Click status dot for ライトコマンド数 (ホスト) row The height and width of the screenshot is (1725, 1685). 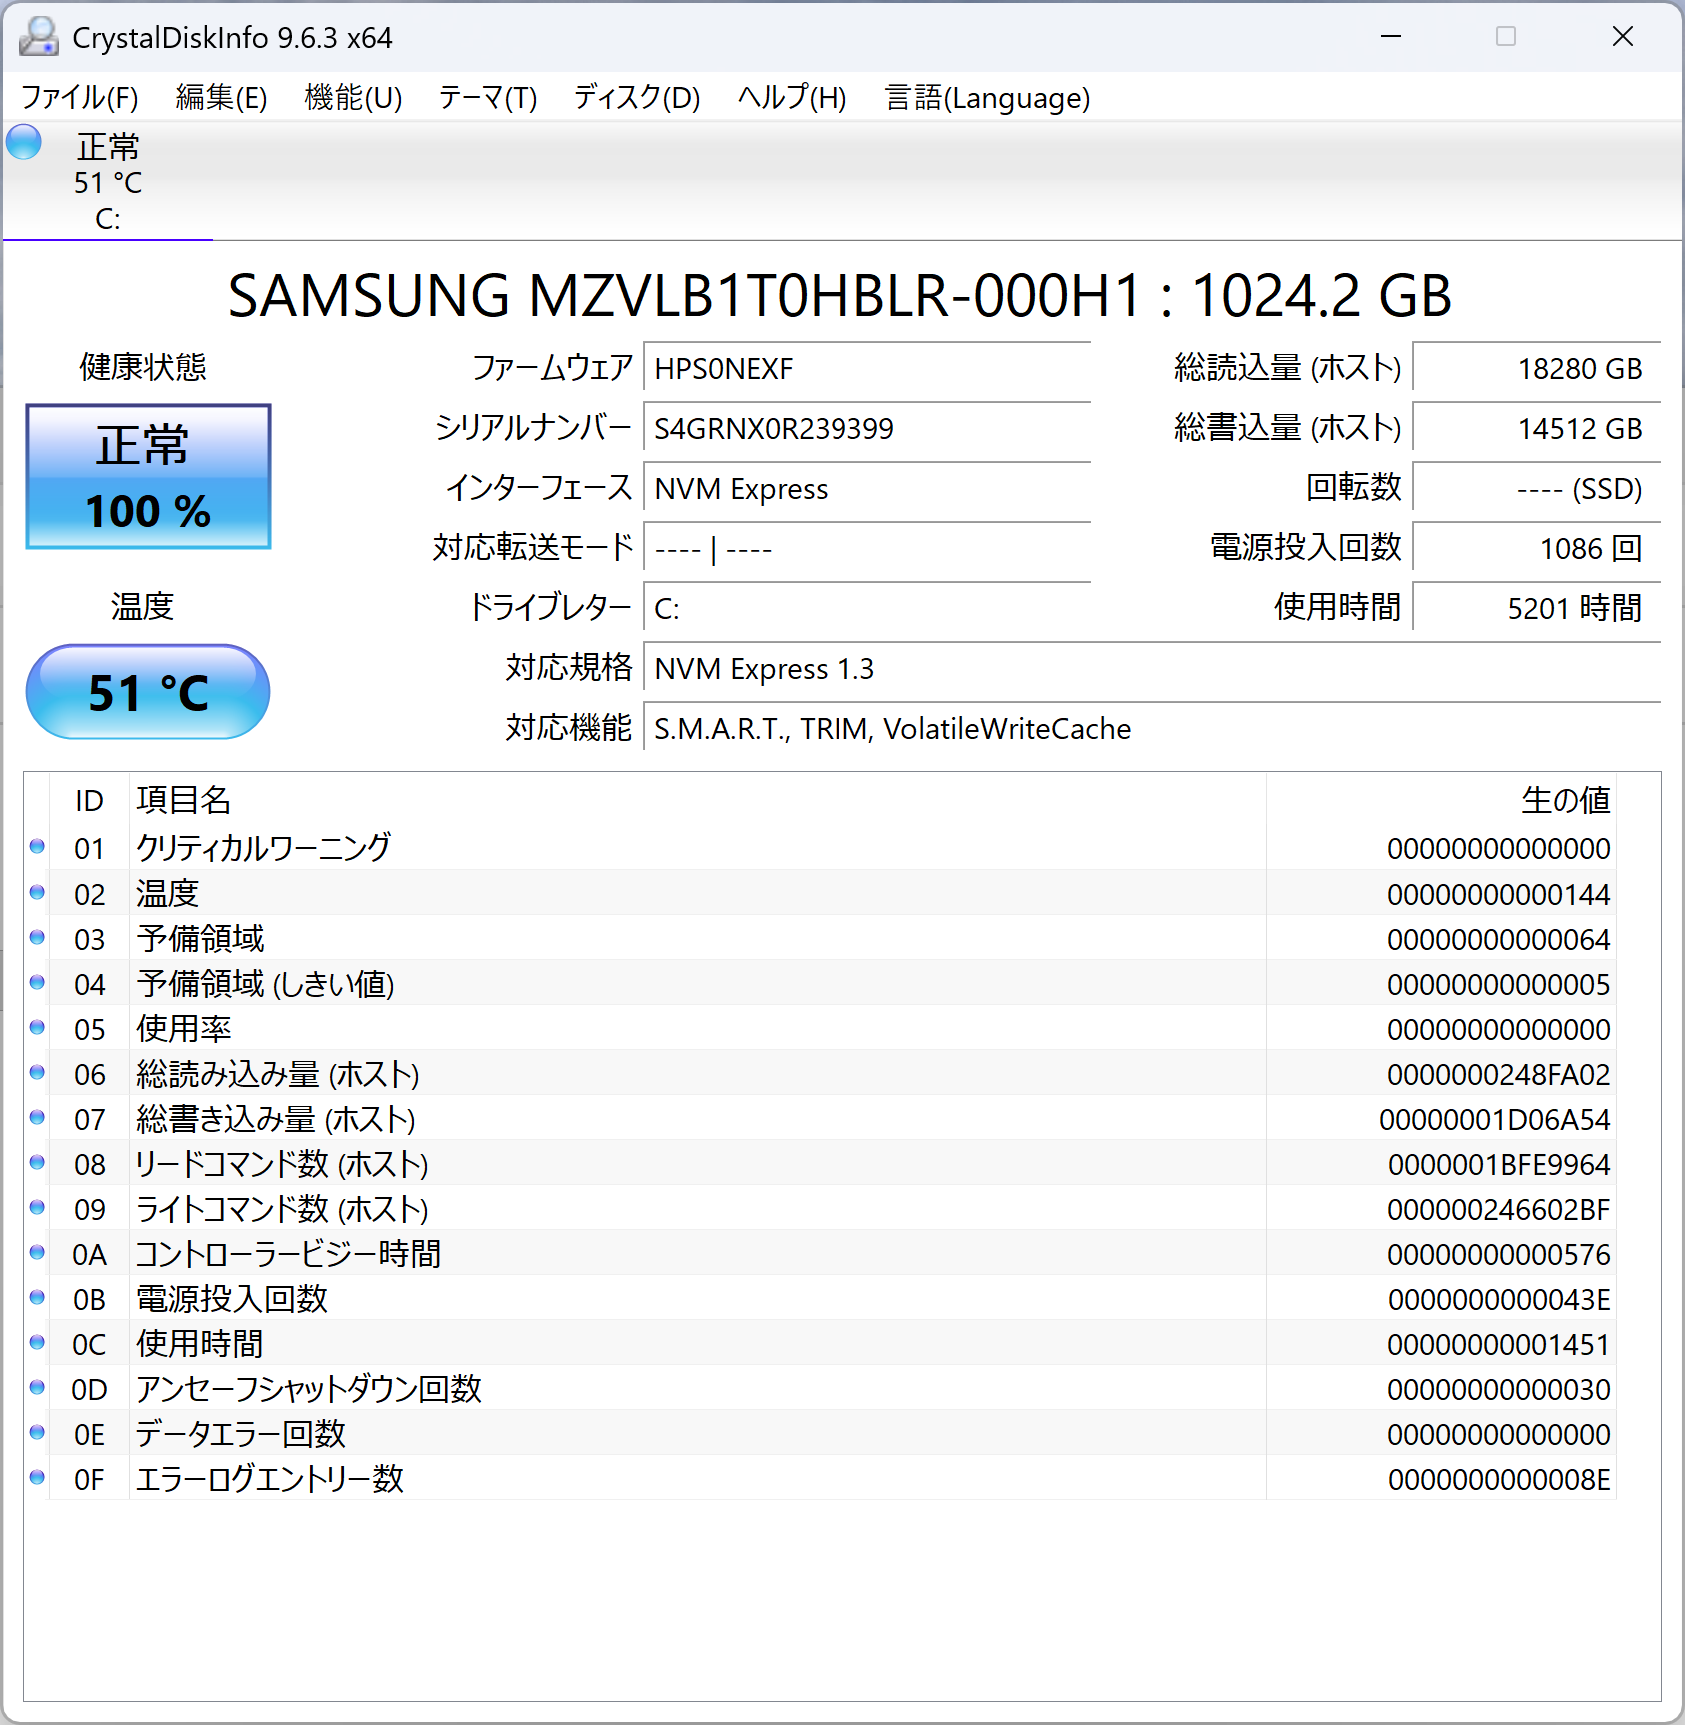[37, 1207]
